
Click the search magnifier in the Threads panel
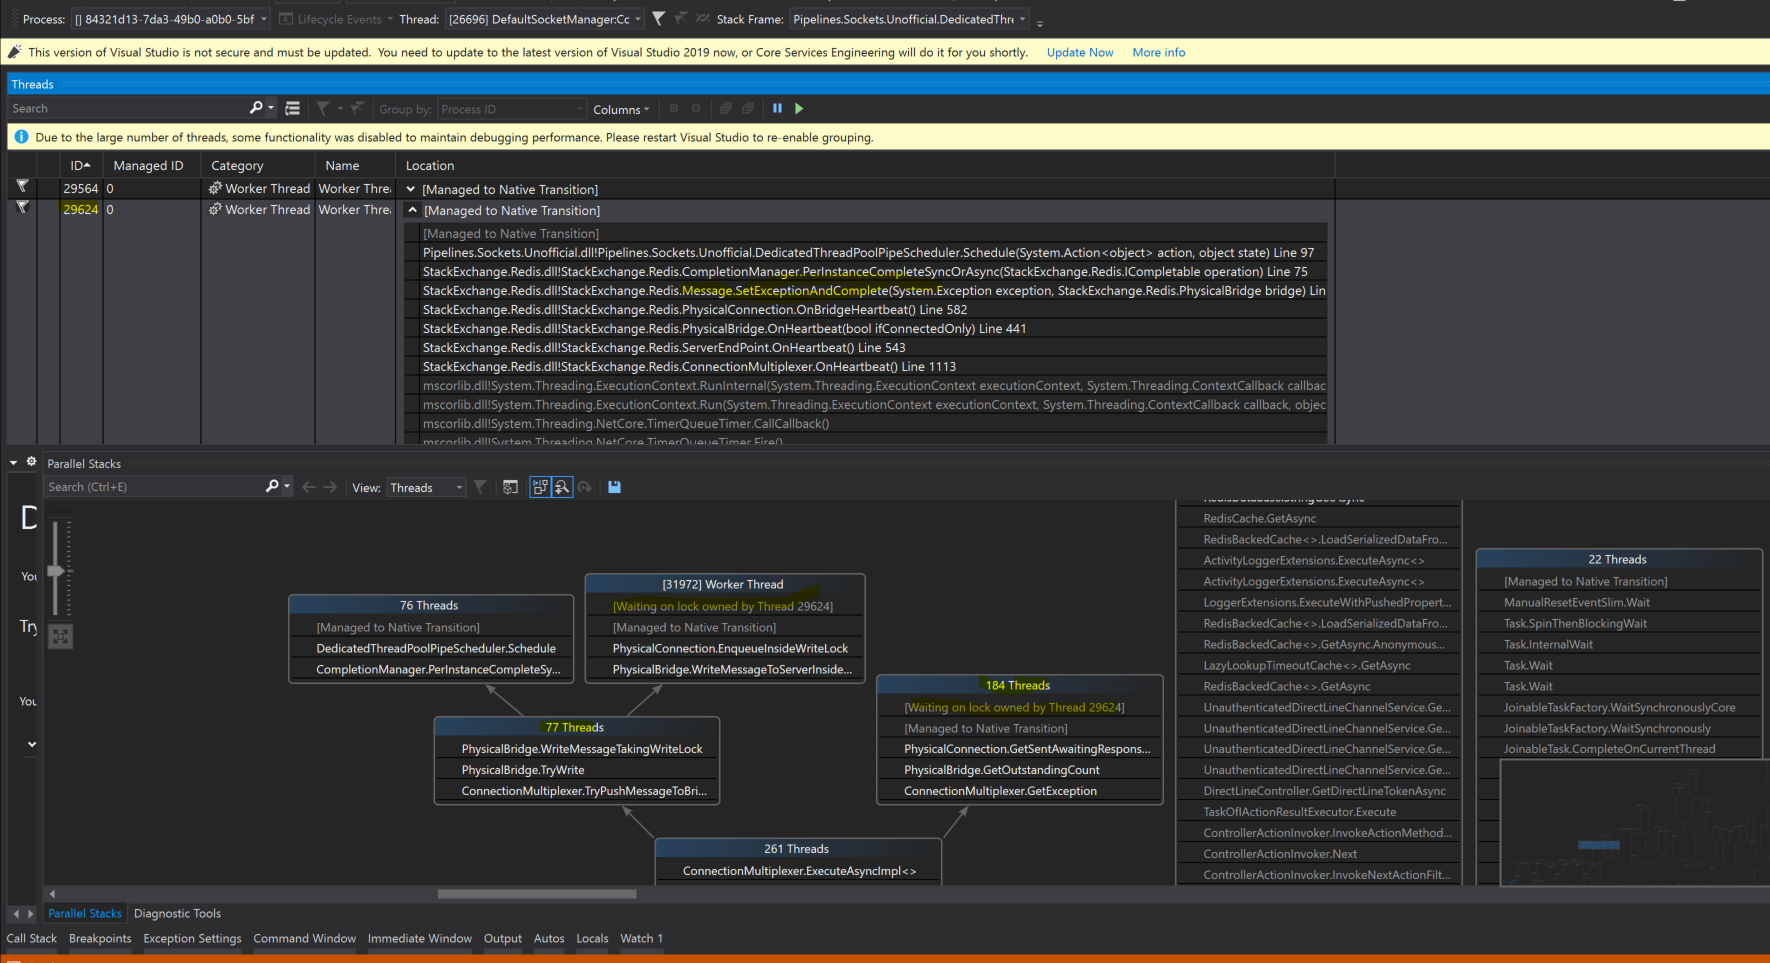(x=256, y=107)
